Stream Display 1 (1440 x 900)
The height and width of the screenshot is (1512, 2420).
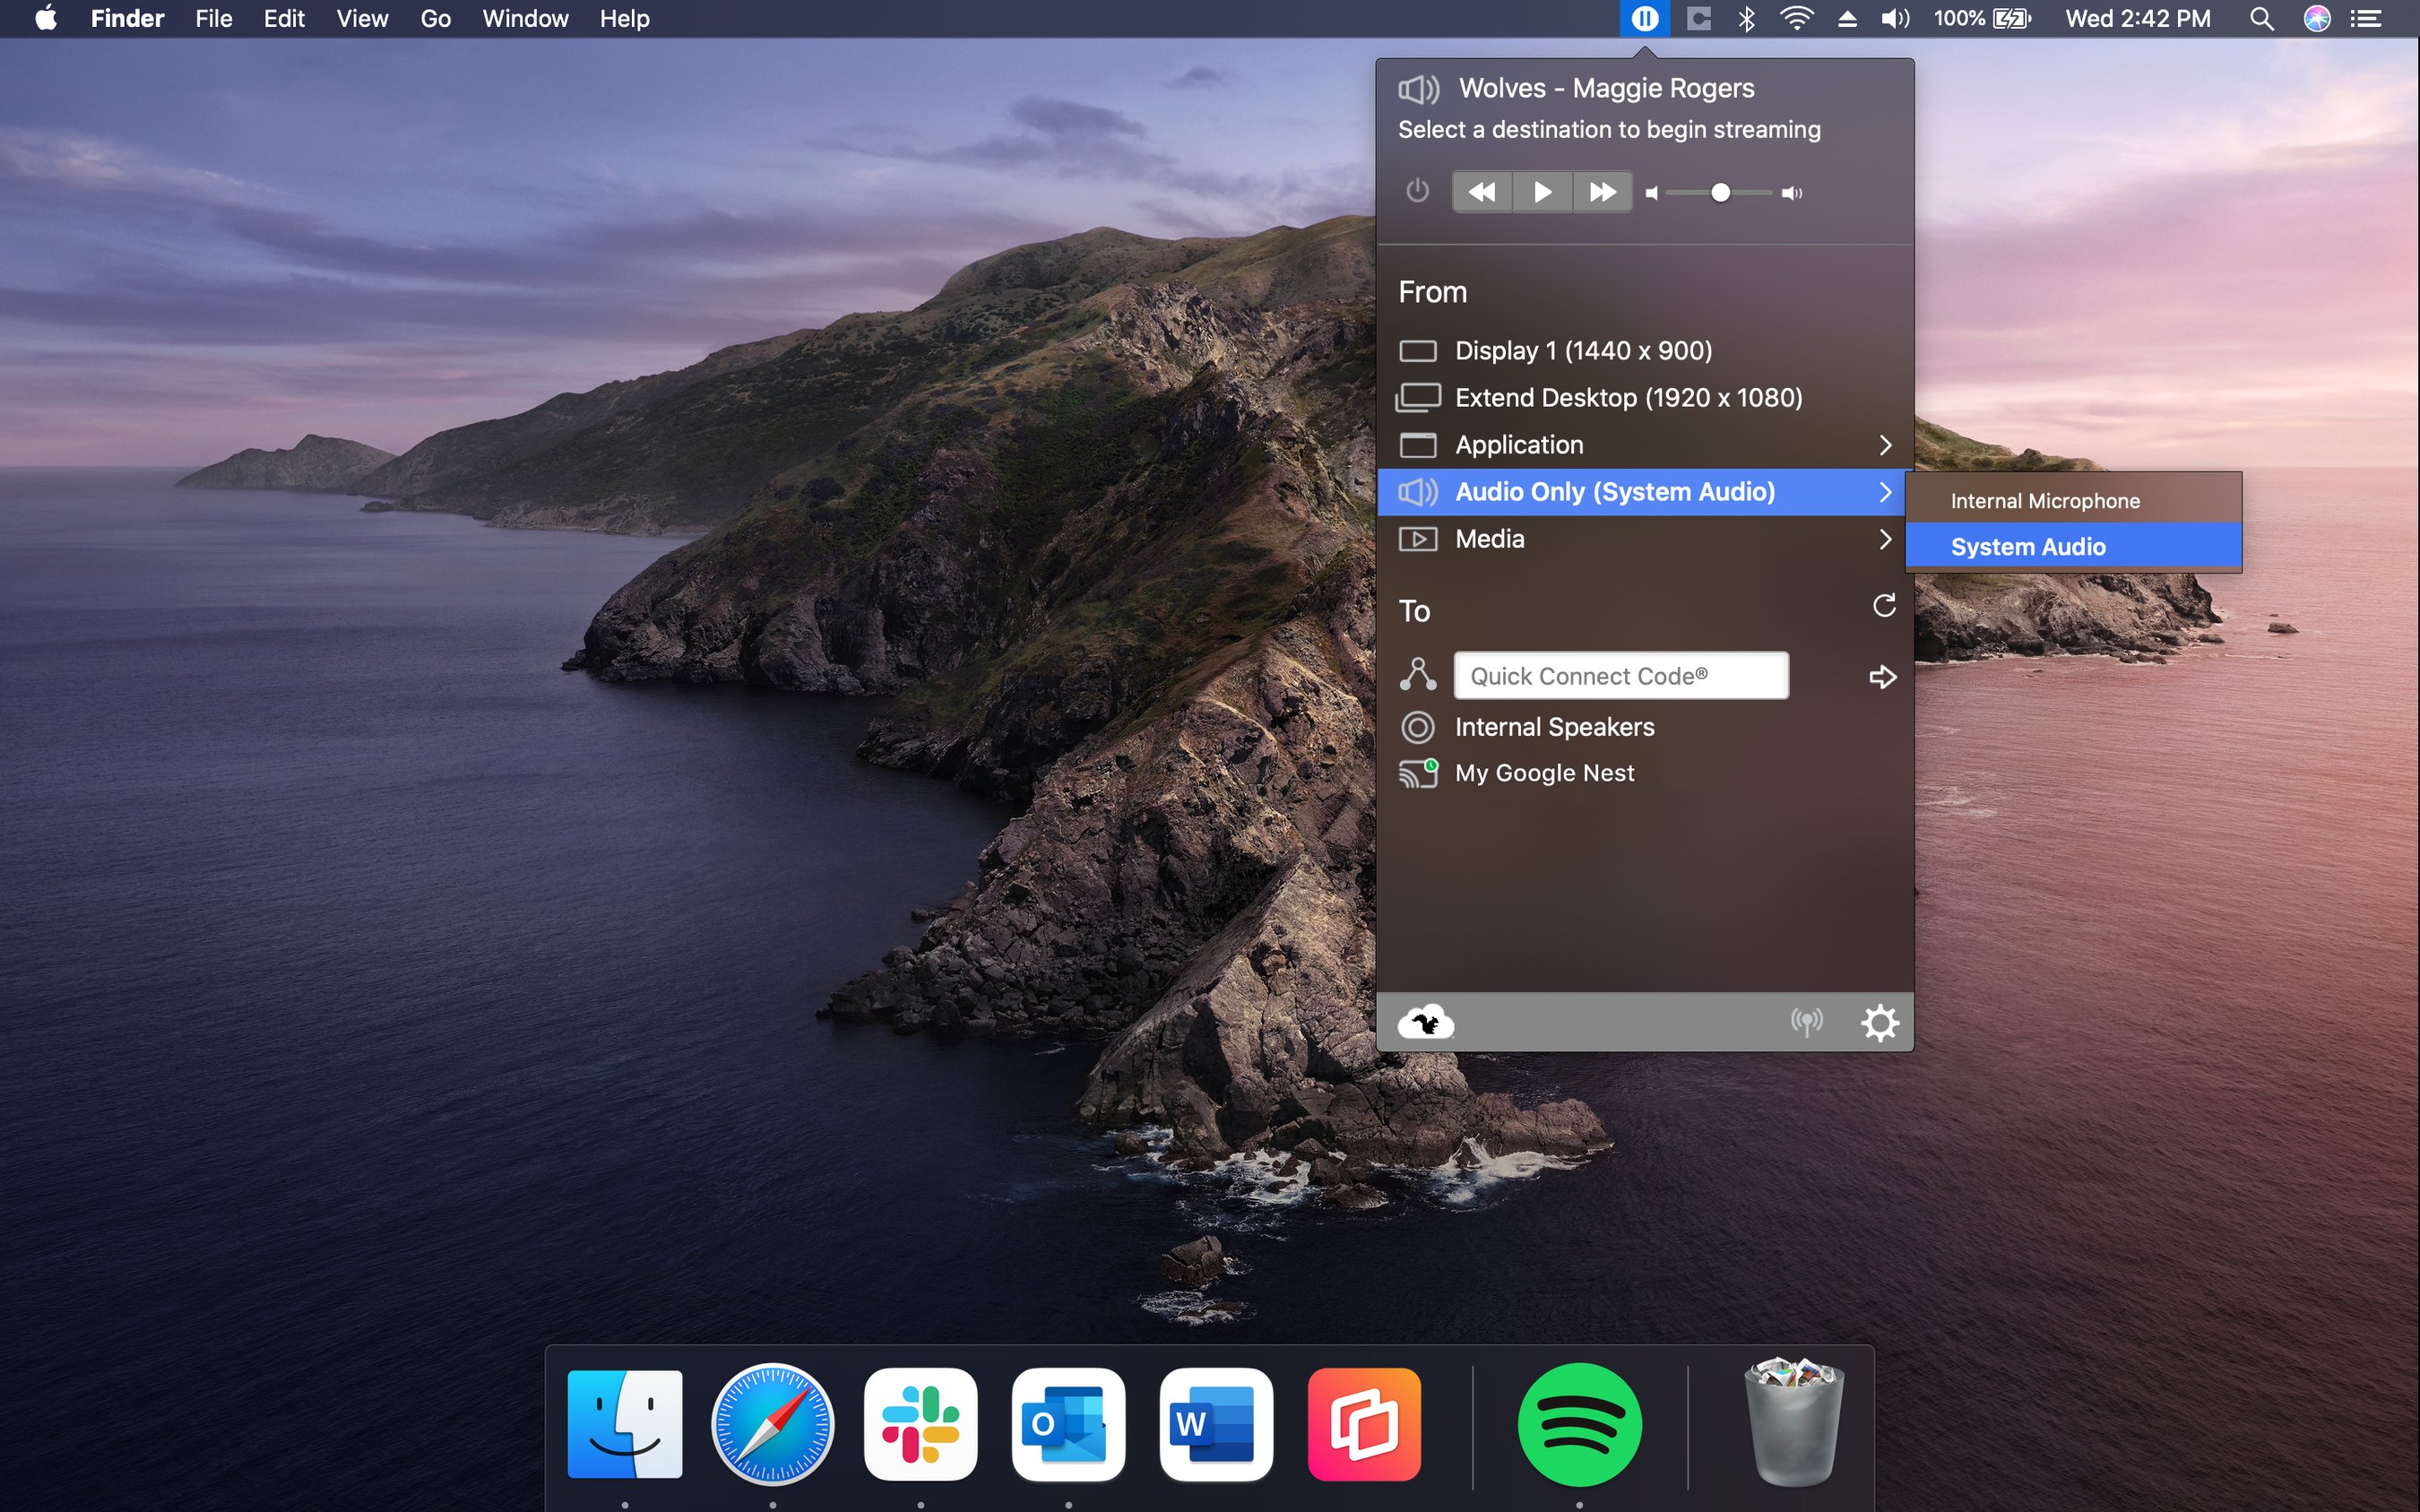[x=1583, y=350]
